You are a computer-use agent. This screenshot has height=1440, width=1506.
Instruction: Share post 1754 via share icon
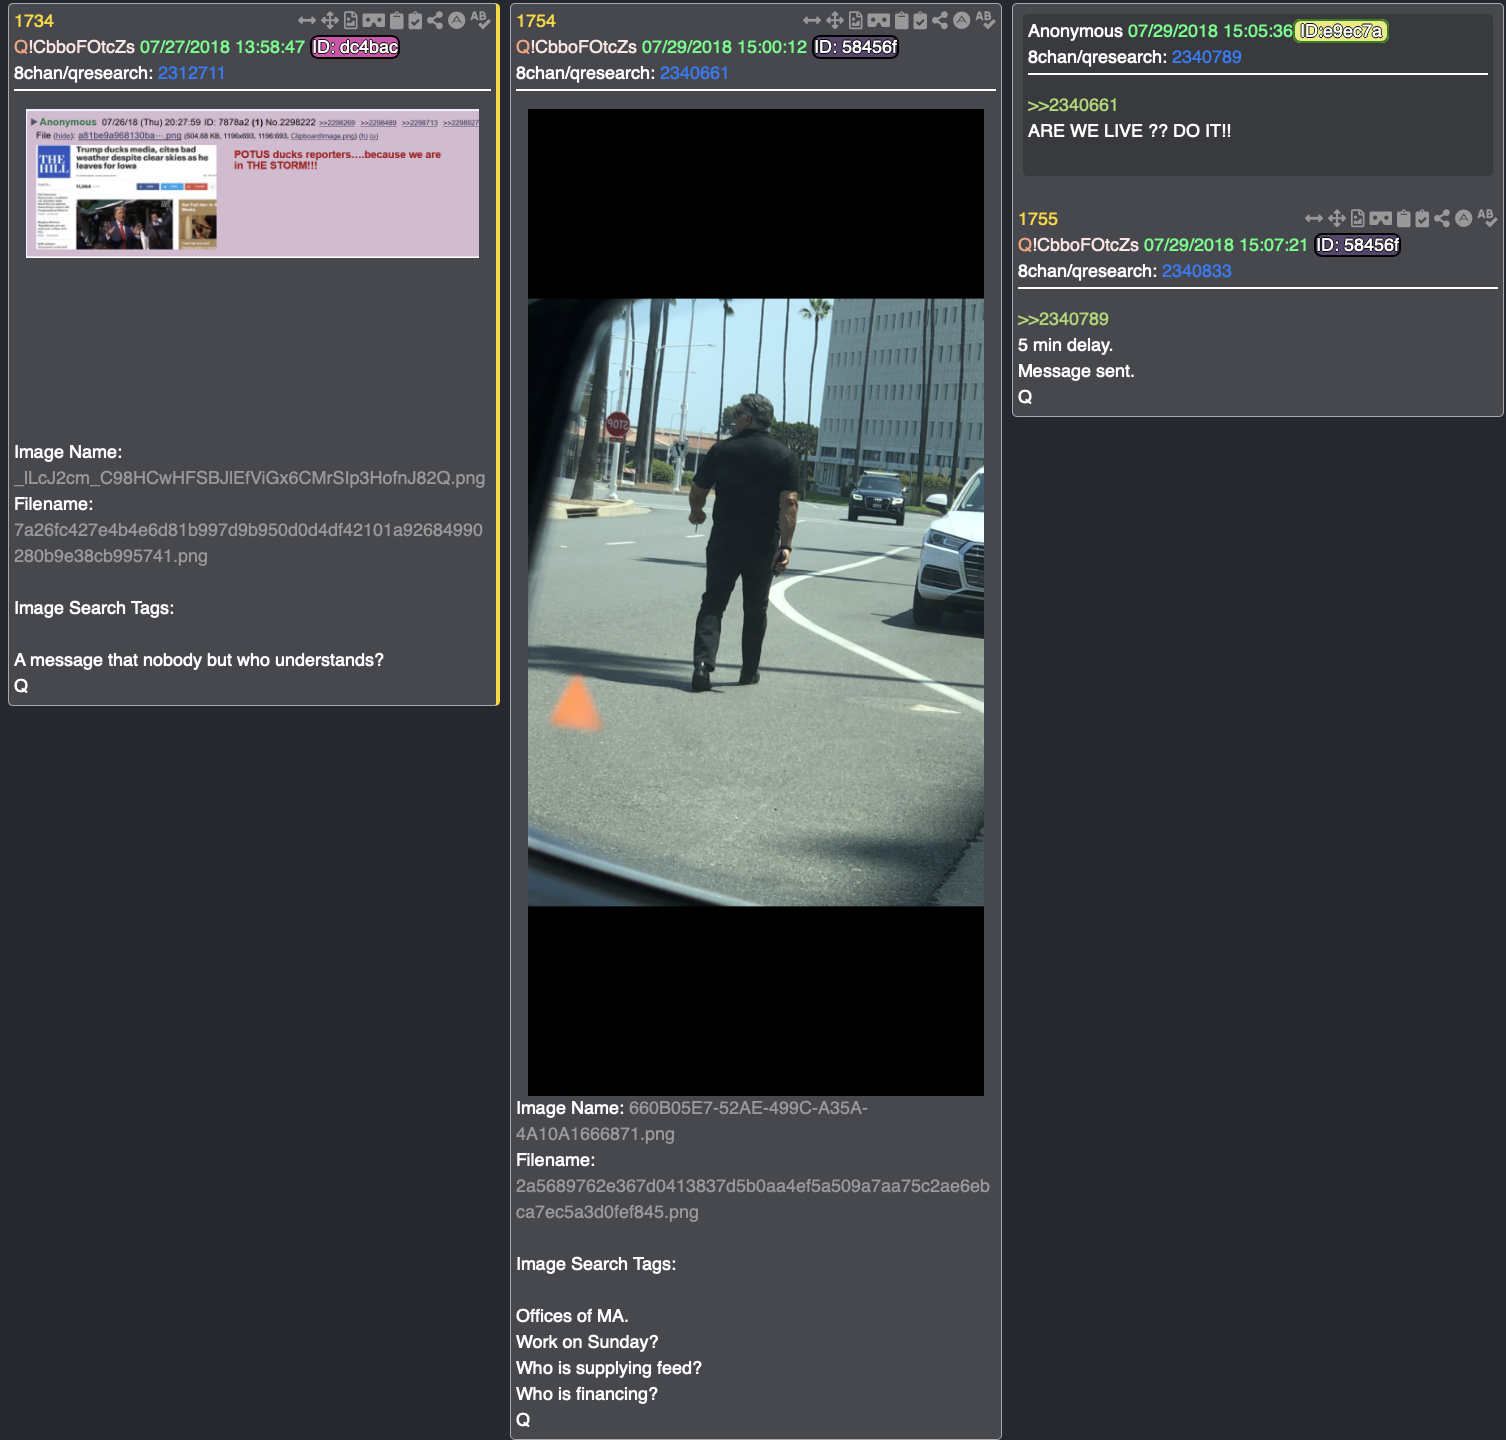(x=940, y=20)
